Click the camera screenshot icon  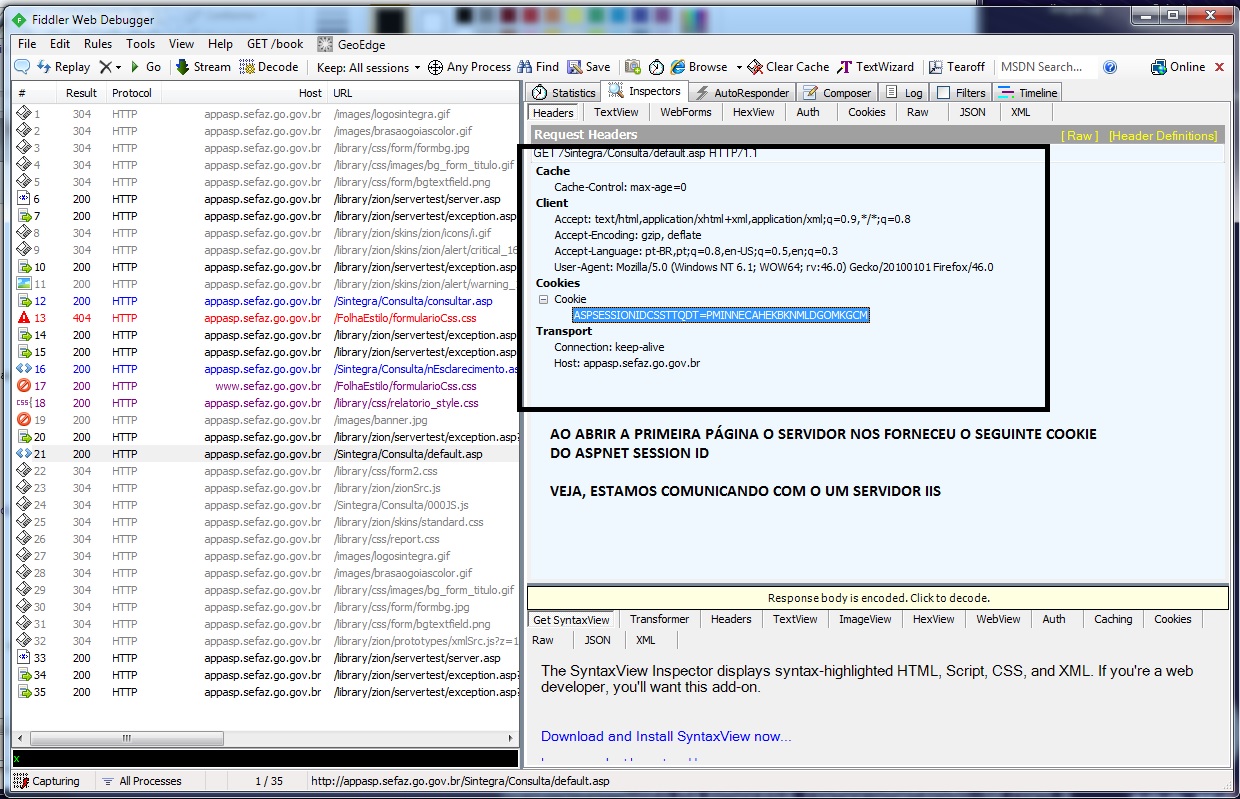(x=634, y=67)
